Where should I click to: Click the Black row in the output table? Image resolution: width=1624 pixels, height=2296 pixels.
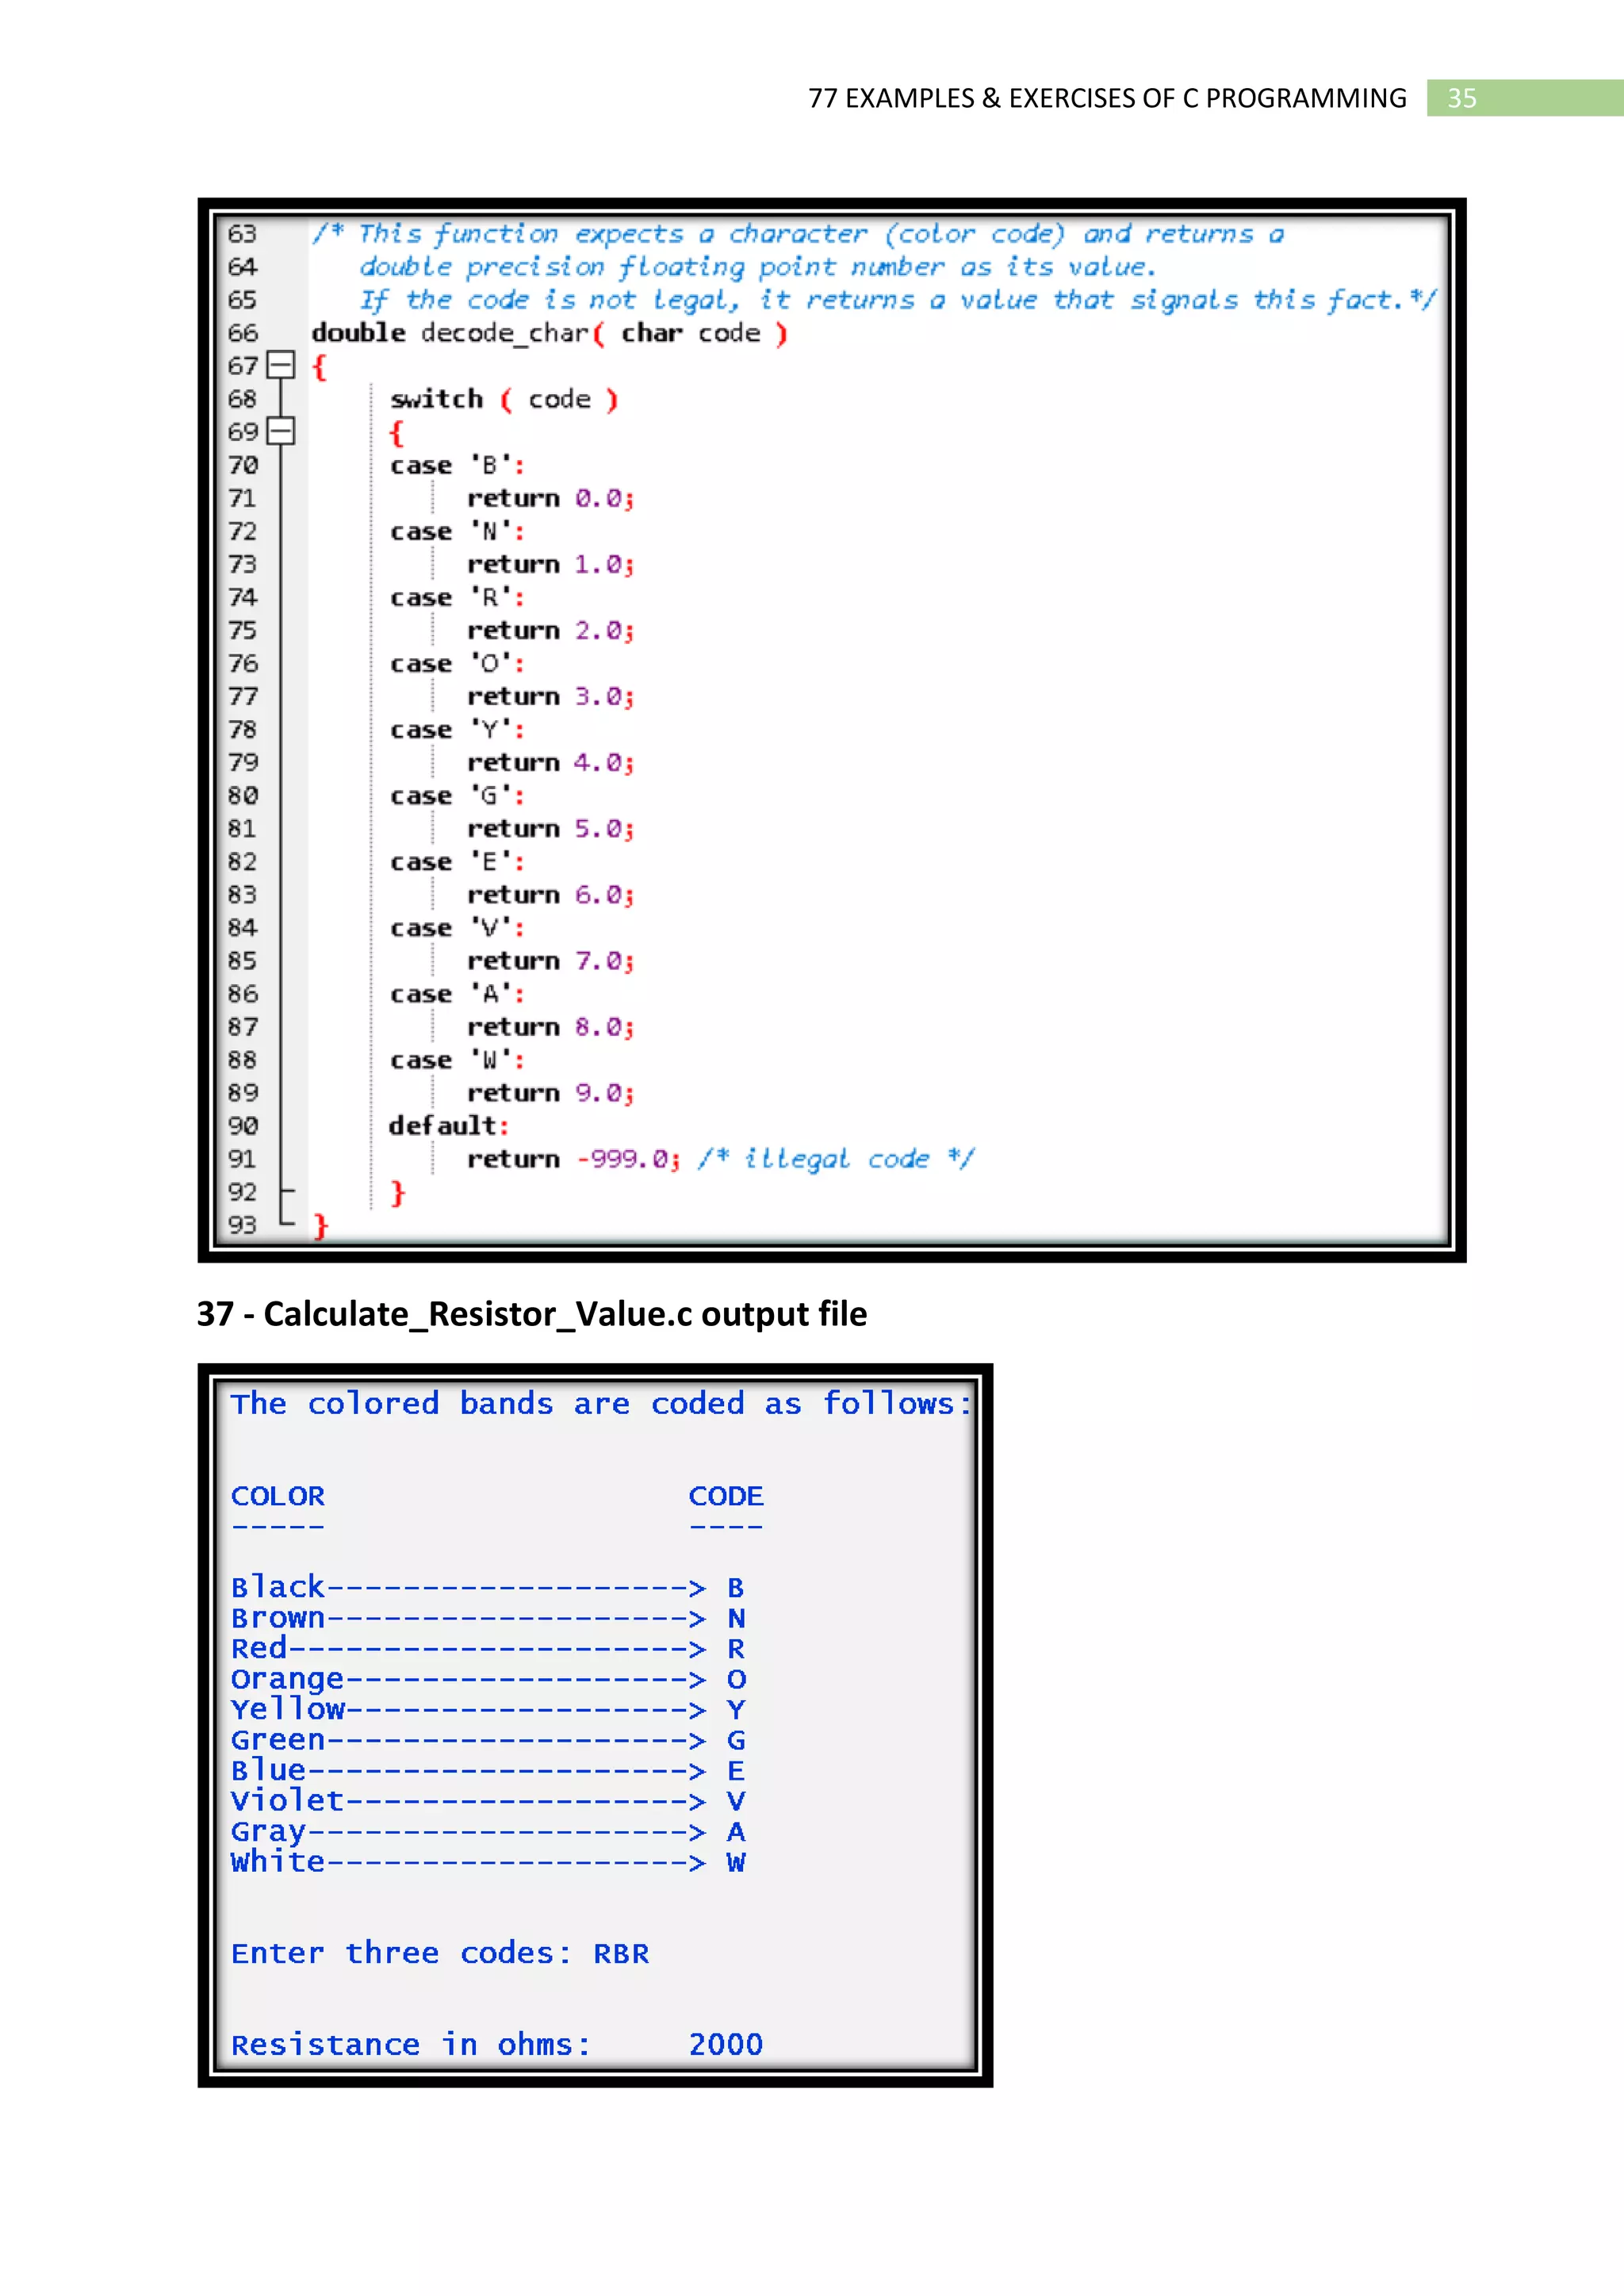click(x=488, y=1587)
